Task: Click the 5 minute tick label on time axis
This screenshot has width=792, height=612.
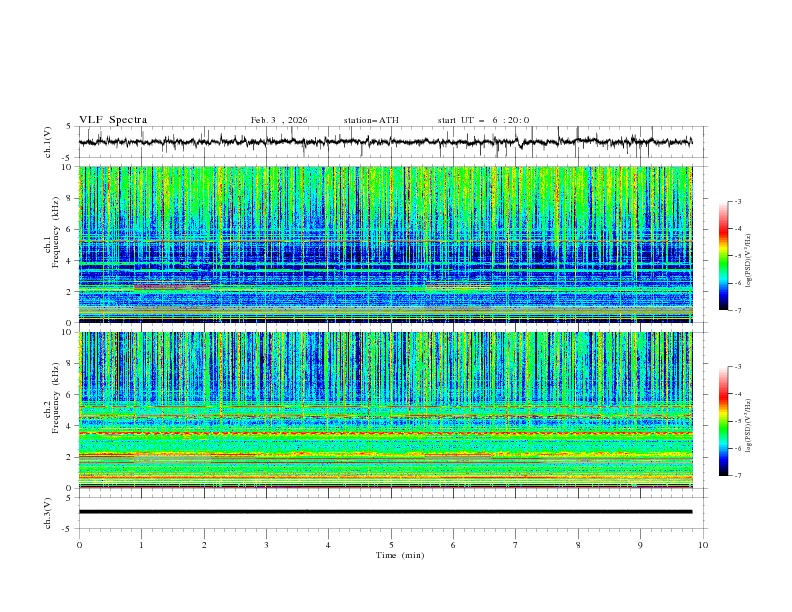Action: [391, 545]
